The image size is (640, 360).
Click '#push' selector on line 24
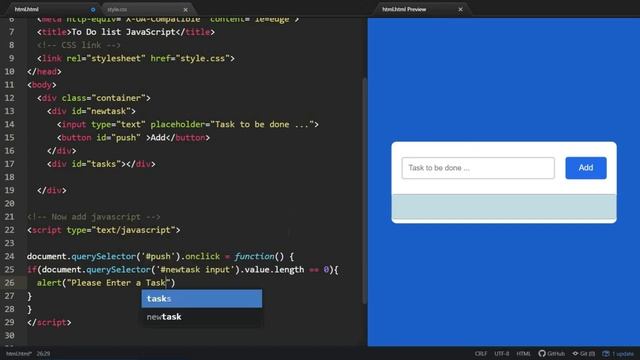158,256
